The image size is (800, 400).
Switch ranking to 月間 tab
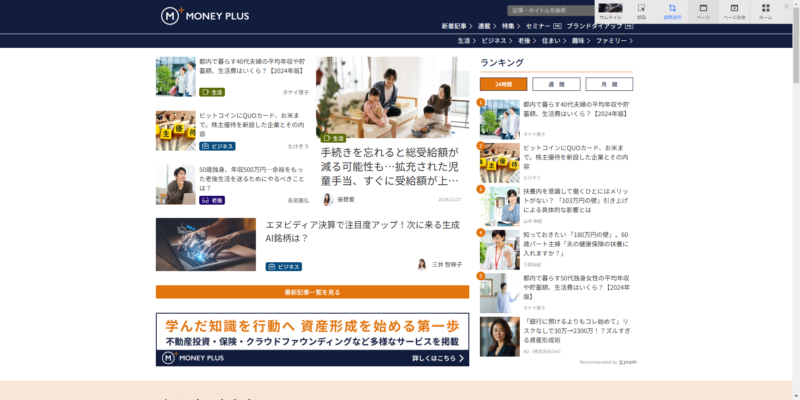[609, 84]
